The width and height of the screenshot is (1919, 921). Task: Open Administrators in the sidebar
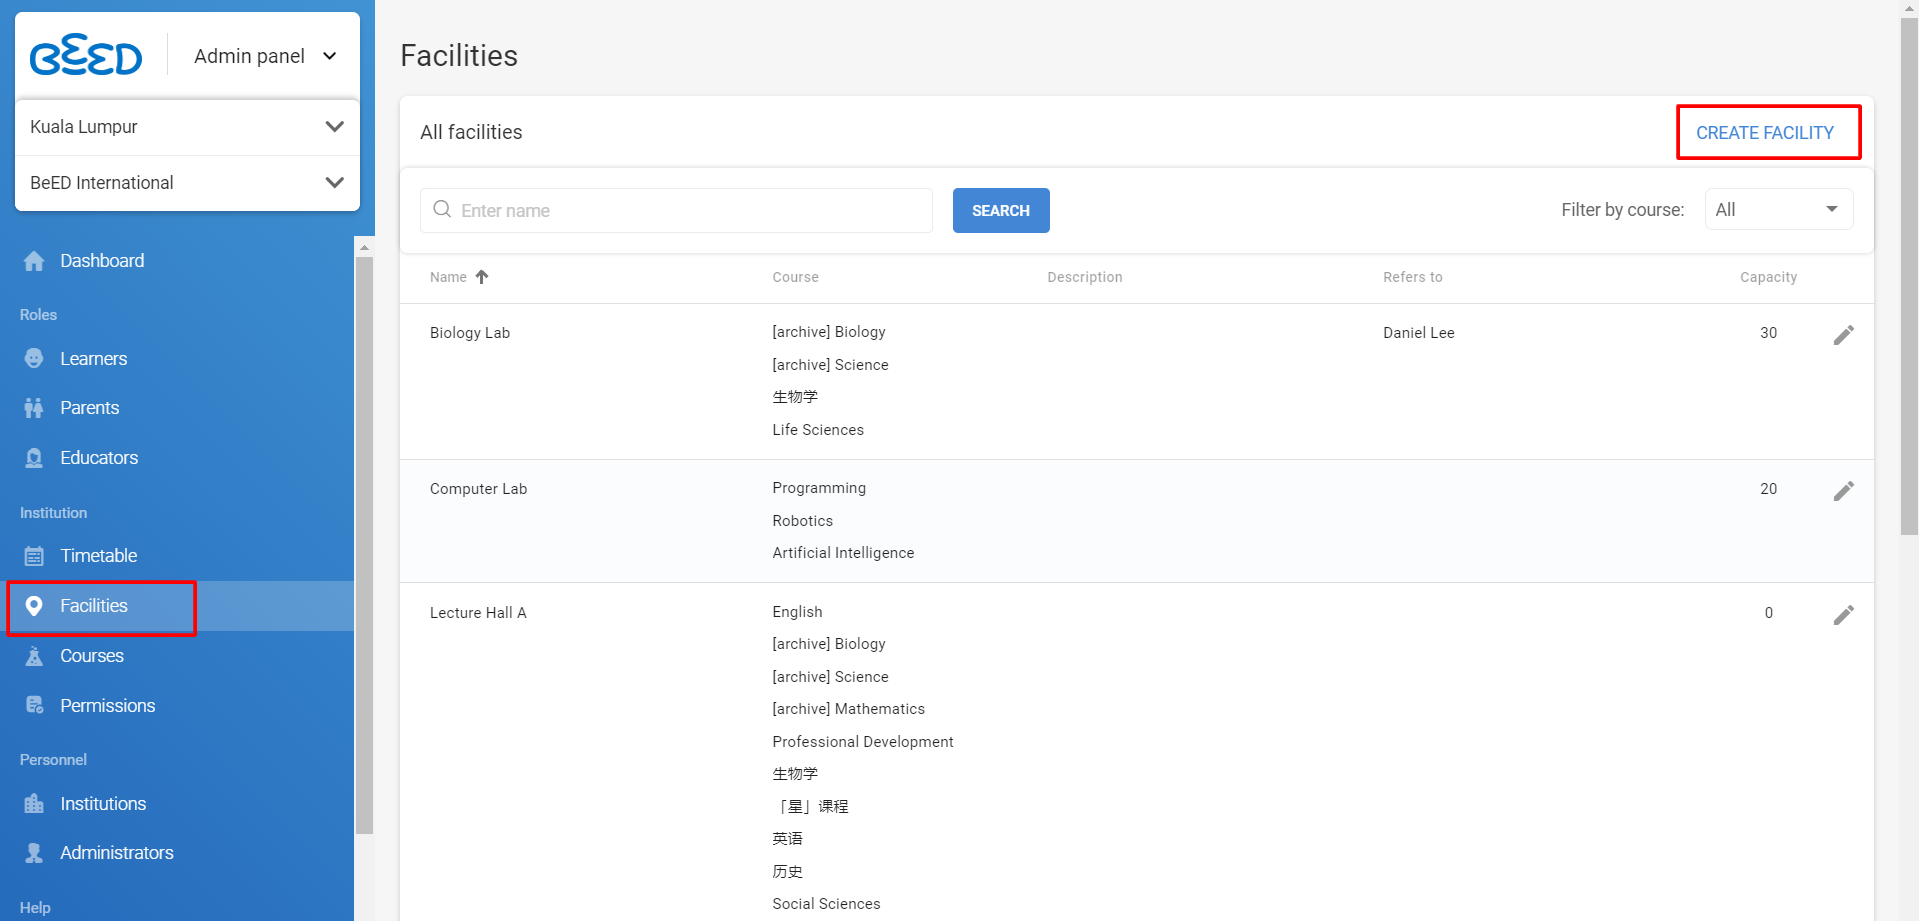coord(117,853)
